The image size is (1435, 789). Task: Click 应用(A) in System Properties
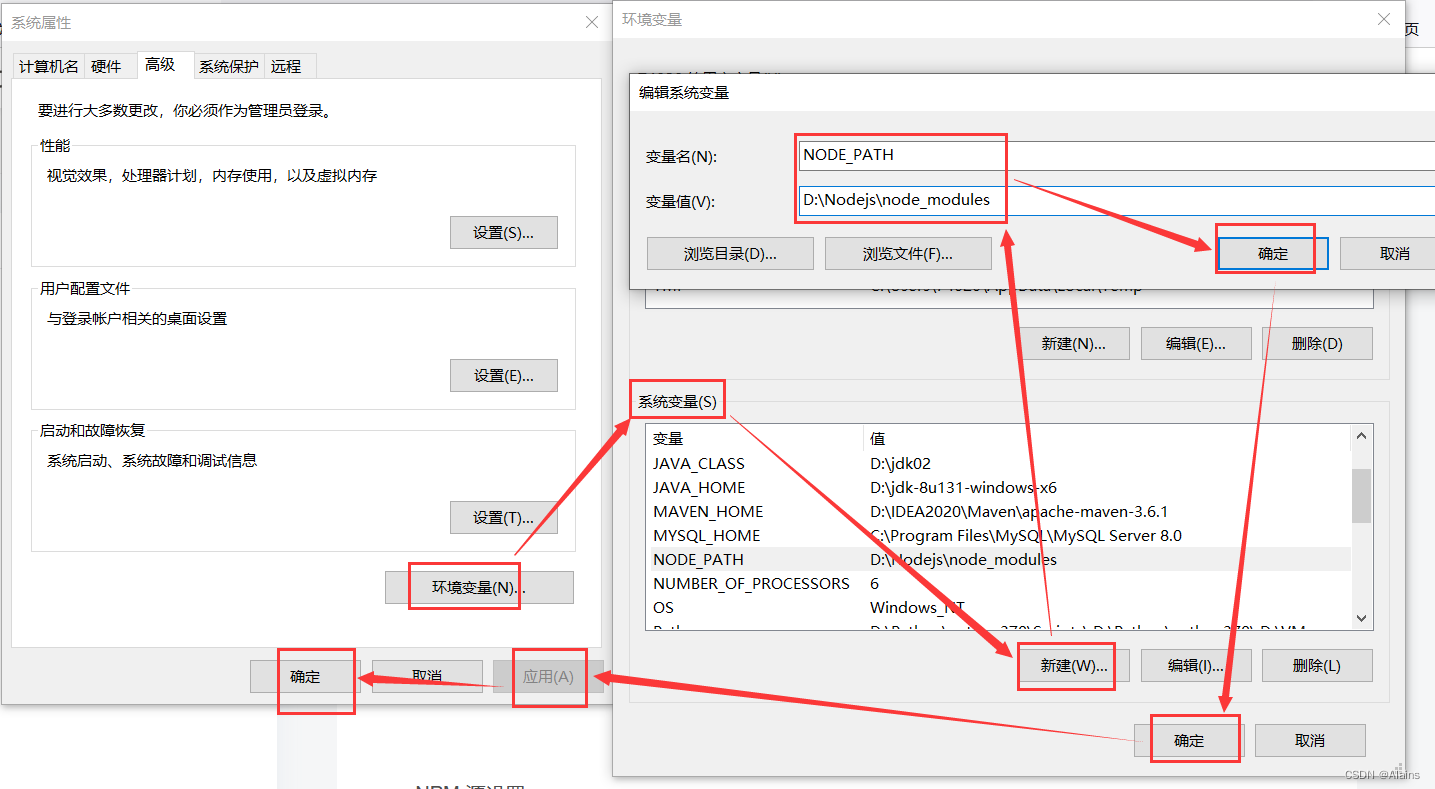click(546, 676)
